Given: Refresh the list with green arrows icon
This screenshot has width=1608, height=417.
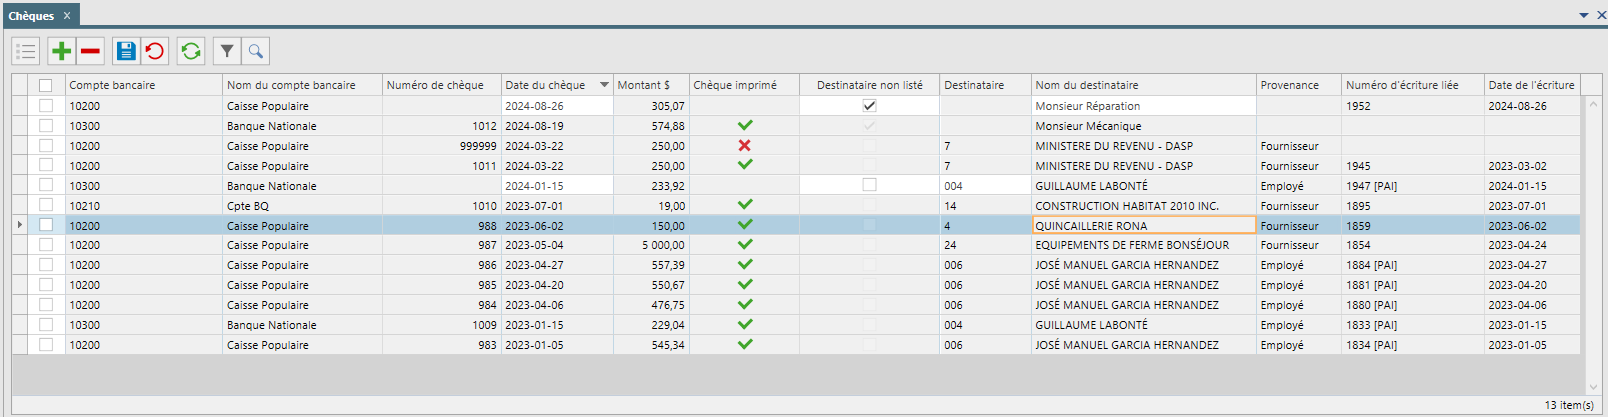Looking at the screenshot, I should [x=191, y=51].
